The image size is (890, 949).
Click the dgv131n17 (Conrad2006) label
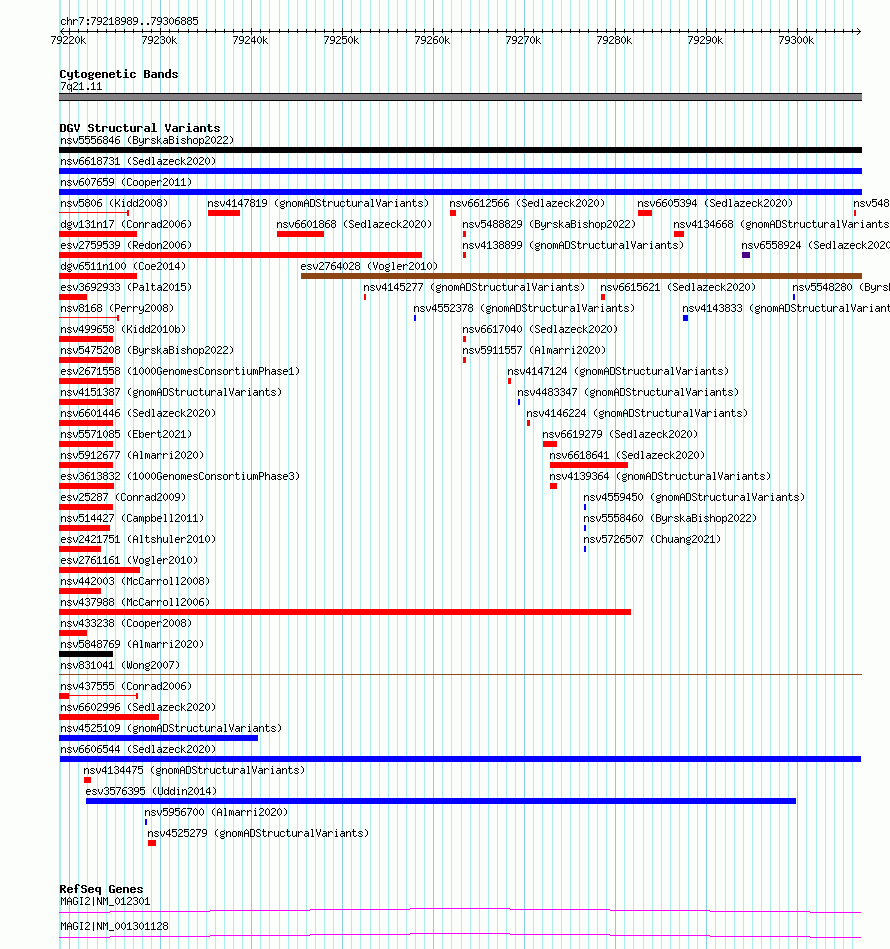(x=126, y=225)
